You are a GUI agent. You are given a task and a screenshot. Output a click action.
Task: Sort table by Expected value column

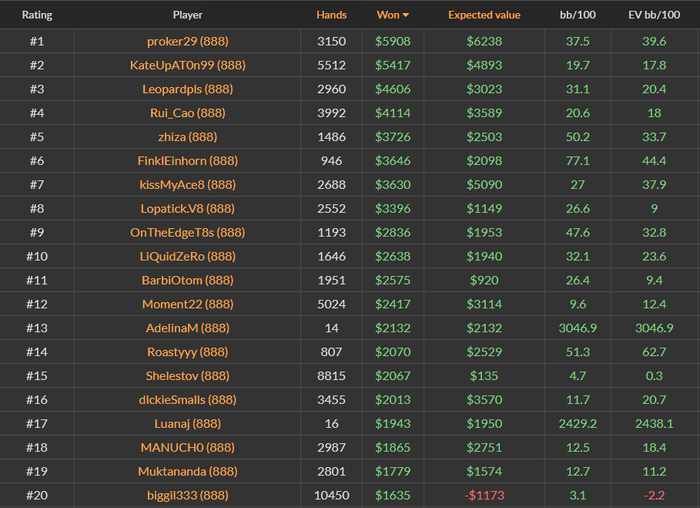pyautogui.click(x=484, y=16)
